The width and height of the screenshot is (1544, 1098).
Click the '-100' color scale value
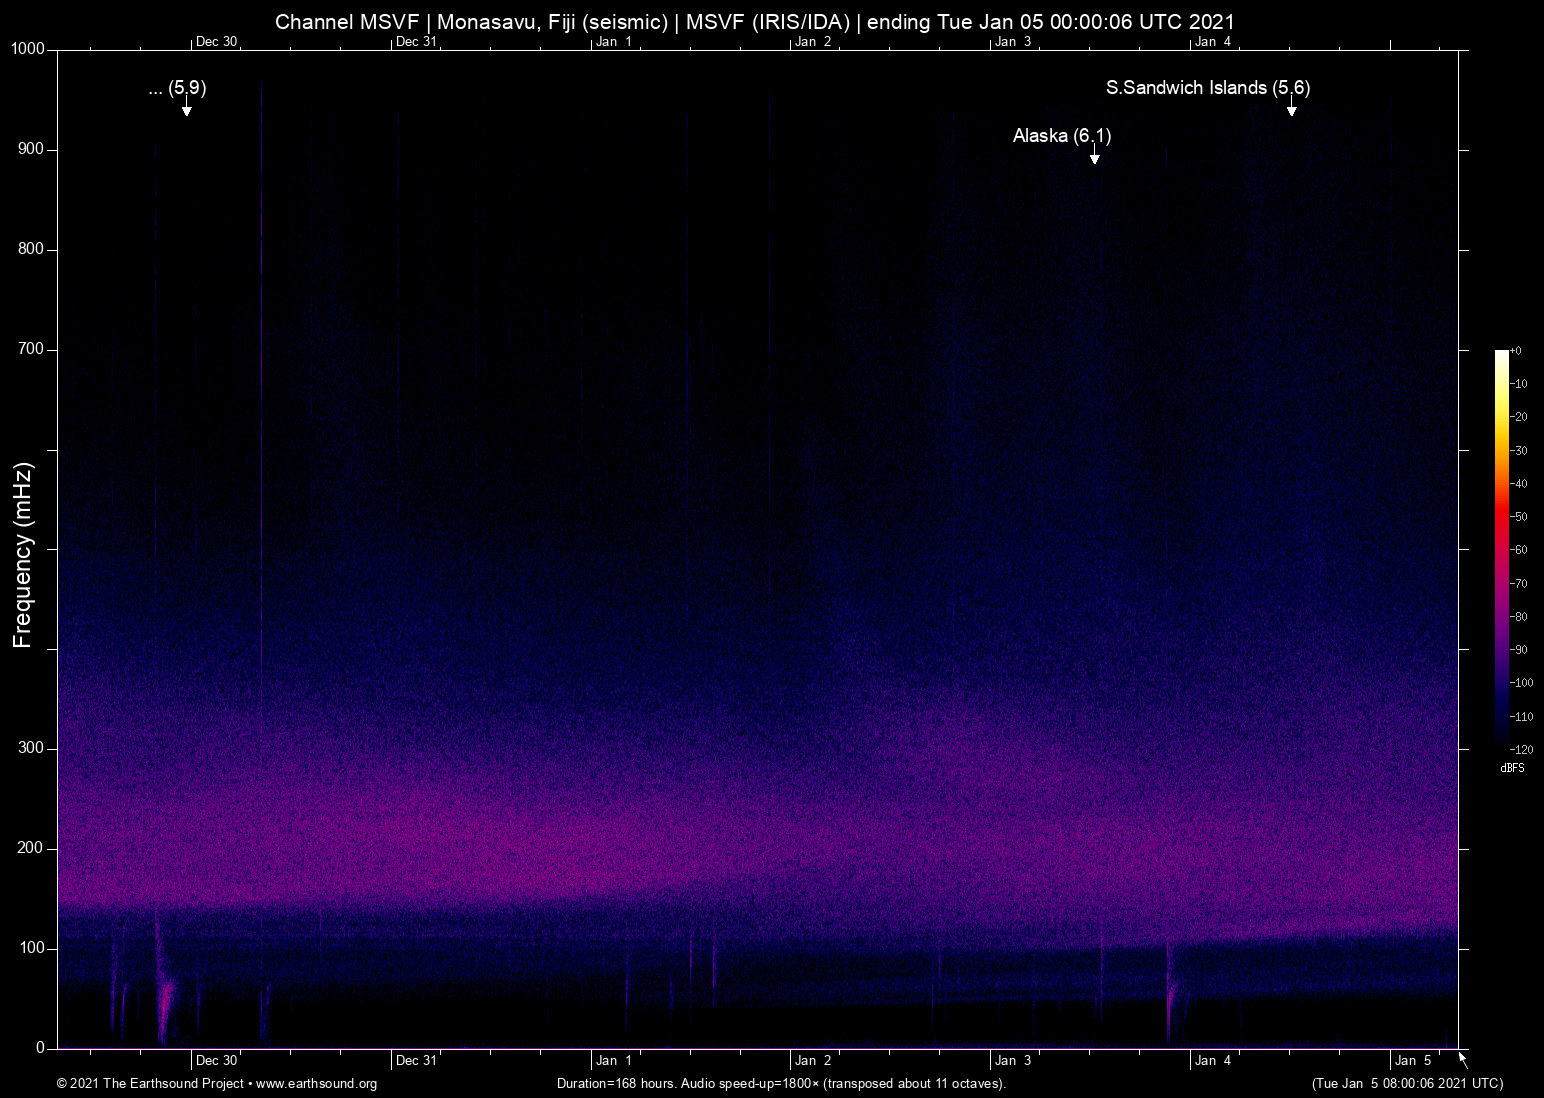coord(1521,683)
